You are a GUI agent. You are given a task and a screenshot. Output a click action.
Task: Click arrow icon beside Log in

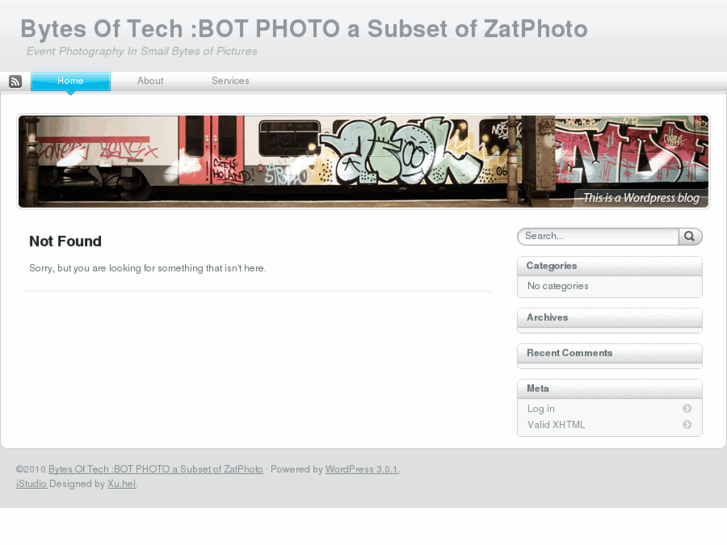coord(687,409)
